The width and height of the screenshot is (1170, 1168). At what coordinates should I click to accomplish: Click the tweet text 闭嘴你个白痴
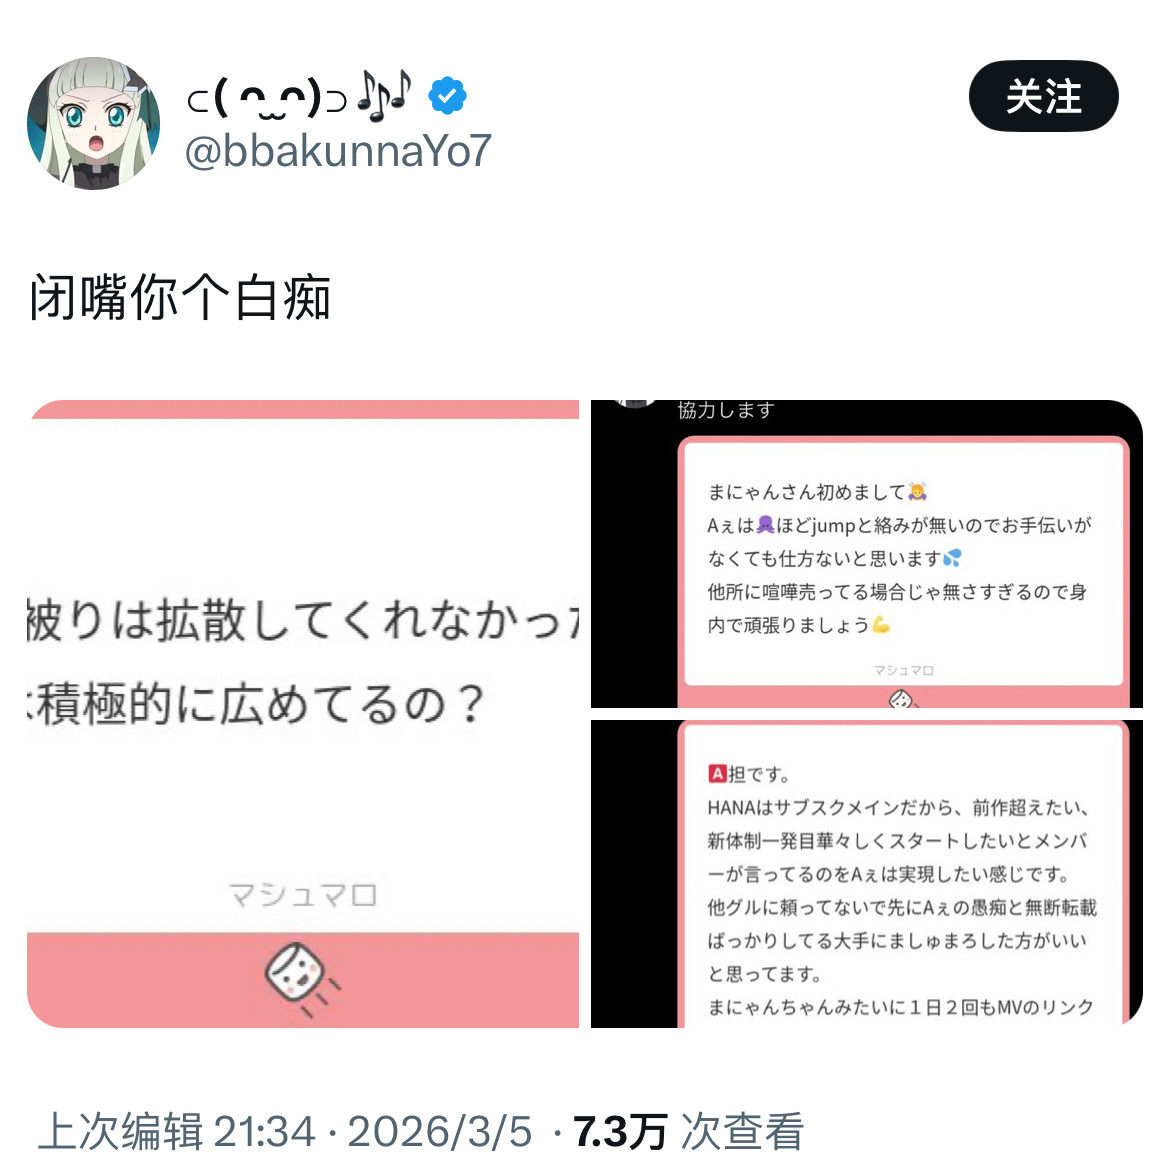point(180,297)
